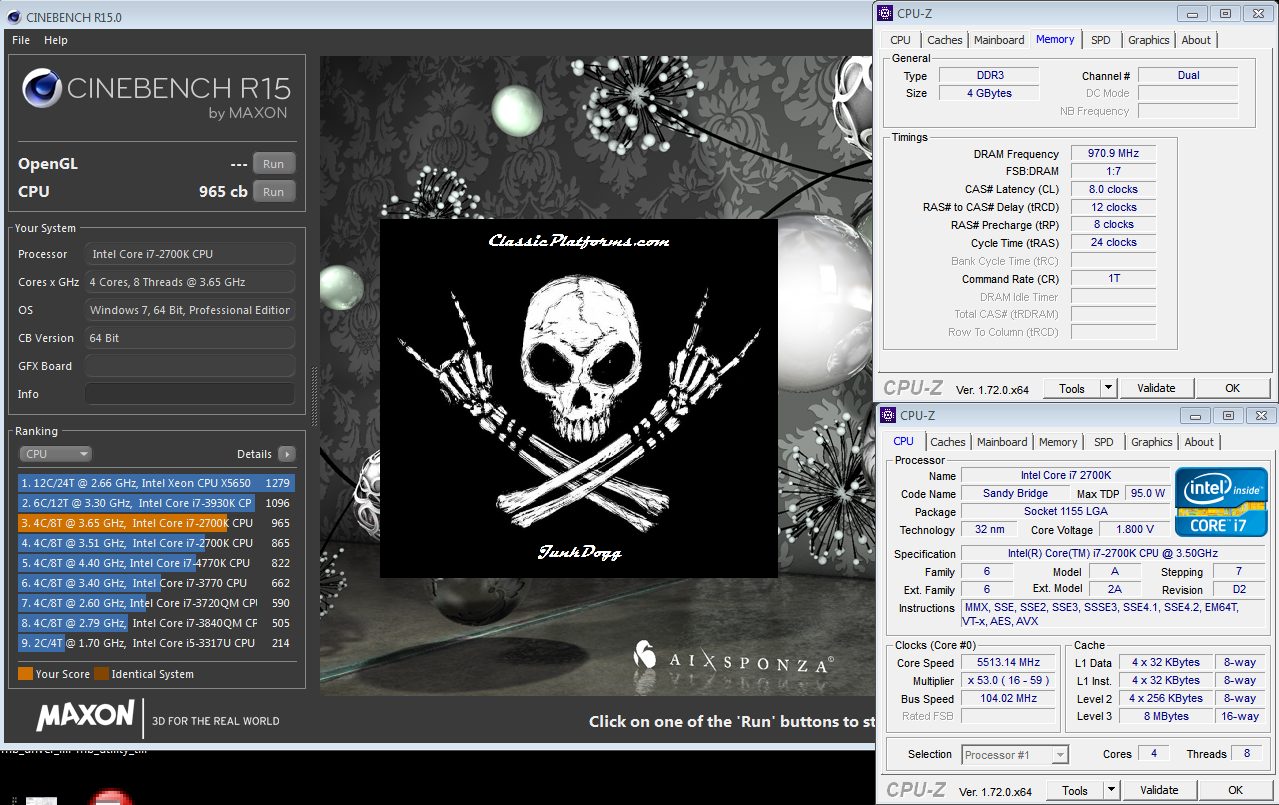Click Validate in top CPU-Z window
The height and width of the screenshot is (805, 1279).
tap(1156, 388)
